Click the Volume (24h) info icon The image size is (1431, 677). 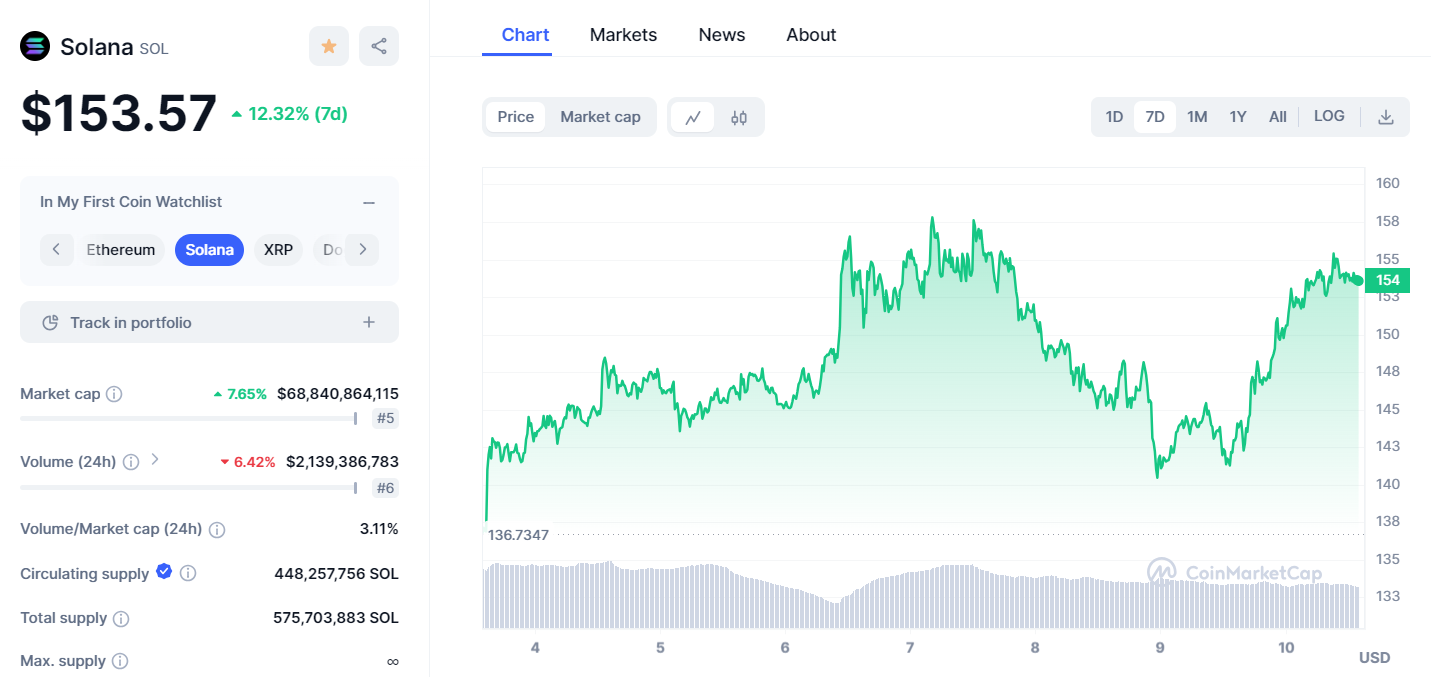tap(130, 462)
